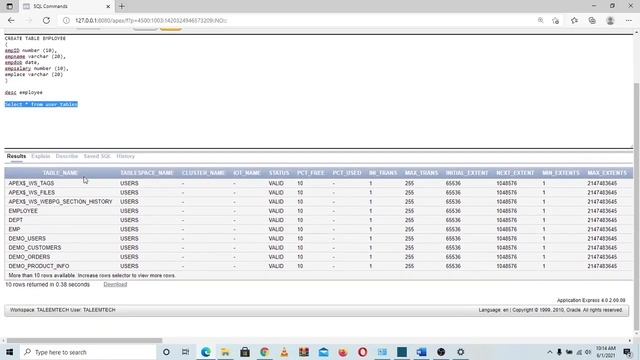The width and height of the screenshot is (640, 360).
Task: Open Microsoft Store from the taskbar
Action: pyautogui.click(x=244, y=352)
